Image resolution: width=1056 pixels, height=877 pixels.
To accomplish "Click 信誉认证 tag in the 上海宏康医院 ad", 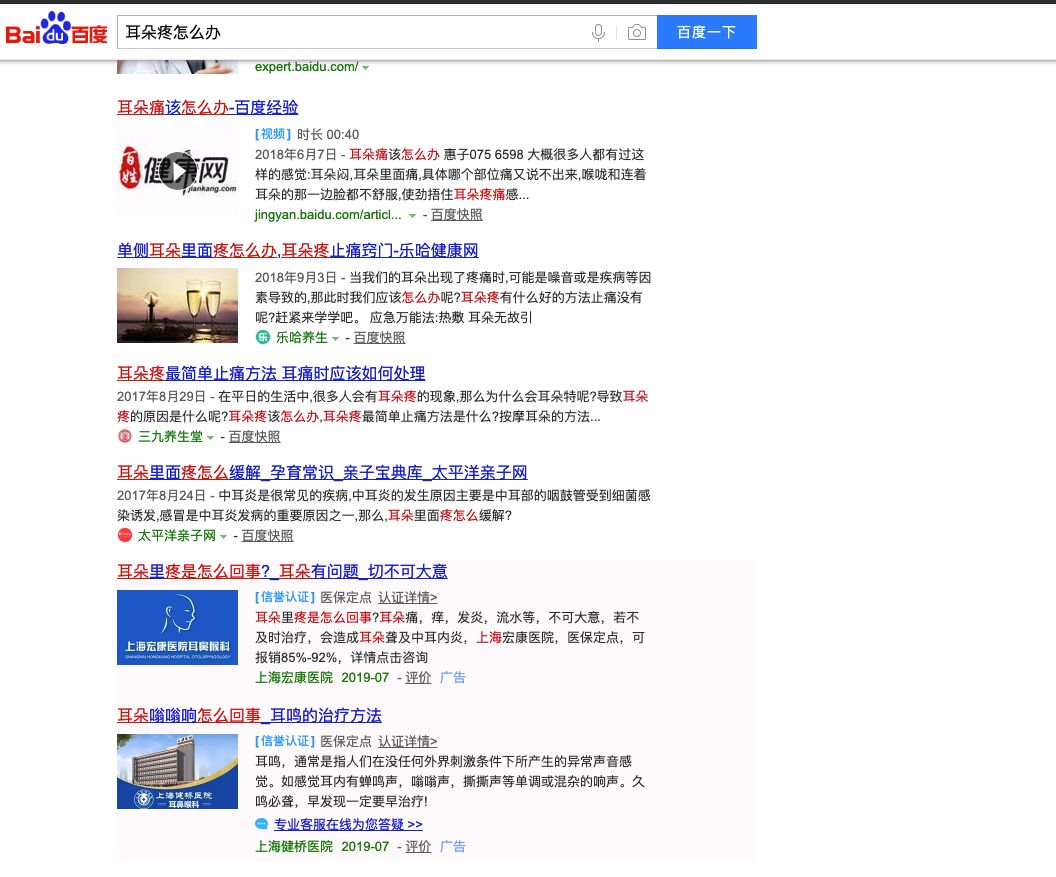I will [x=285, y=597].
